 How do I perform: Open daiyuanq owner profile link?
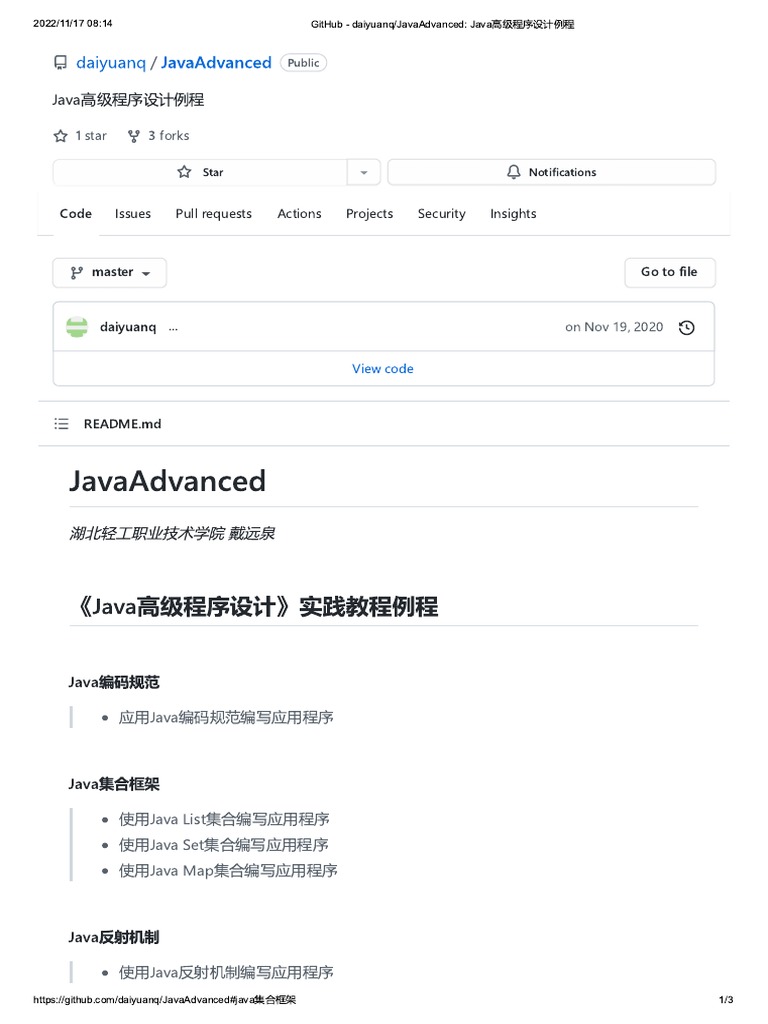[x=111, y=63]
